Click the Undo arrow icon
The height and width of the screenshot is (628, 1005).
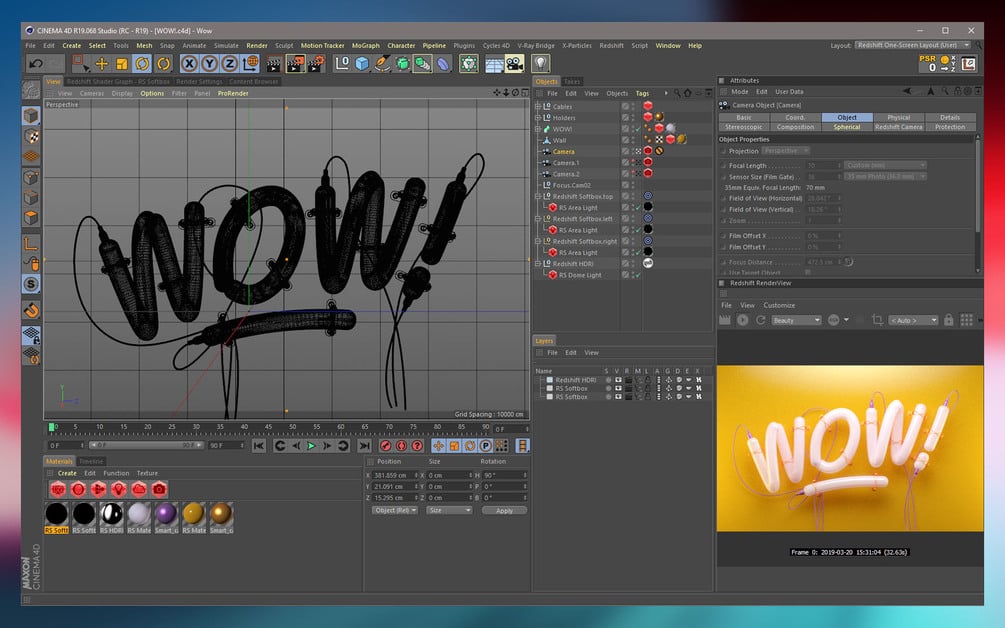36,63
